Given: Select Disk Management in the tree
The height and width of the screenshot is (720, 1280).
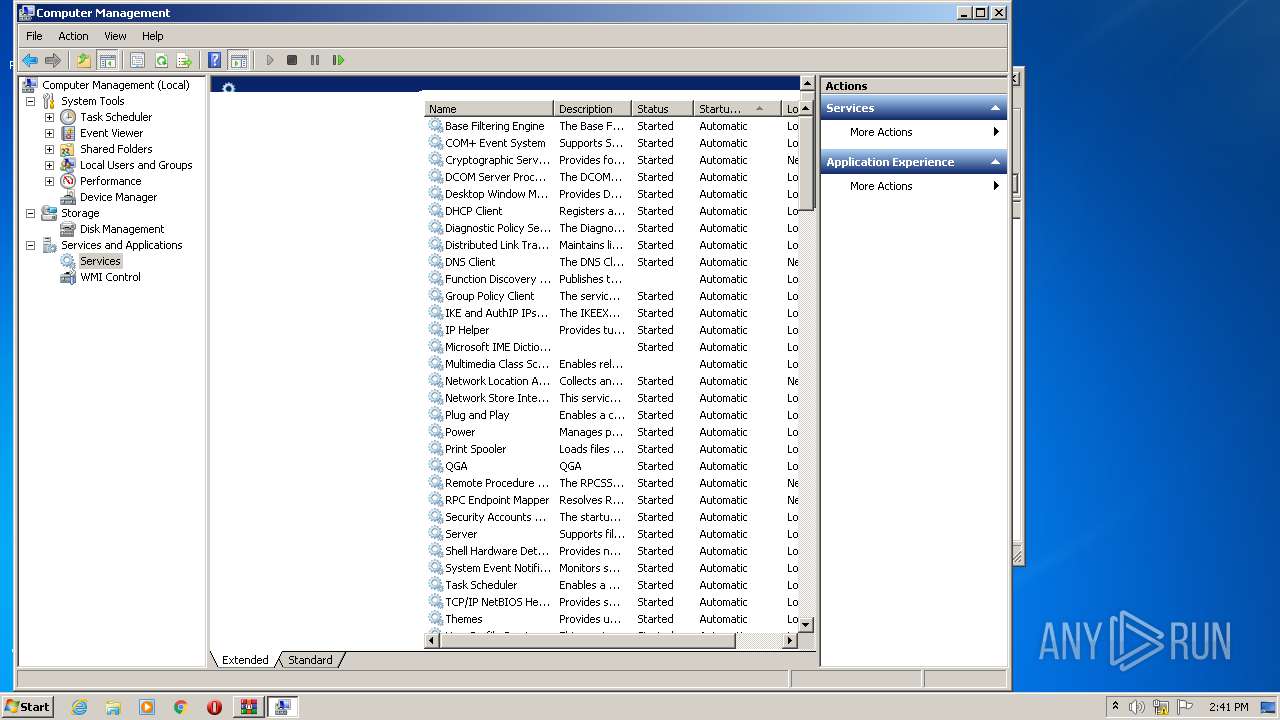Looking at the screenshot, I should coord(122,229).
